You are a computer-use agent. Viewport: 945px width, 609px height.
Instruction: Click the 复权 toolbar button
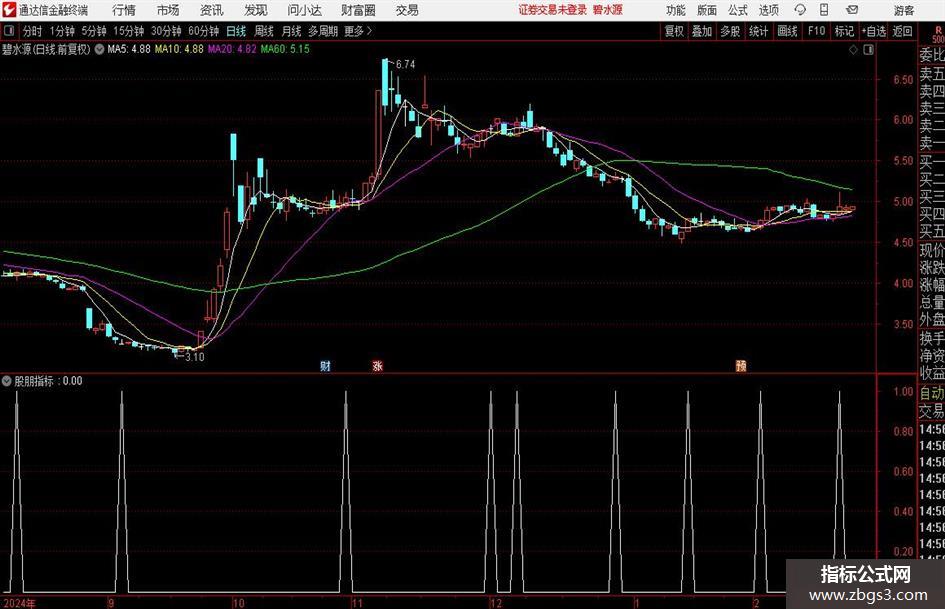674,31
